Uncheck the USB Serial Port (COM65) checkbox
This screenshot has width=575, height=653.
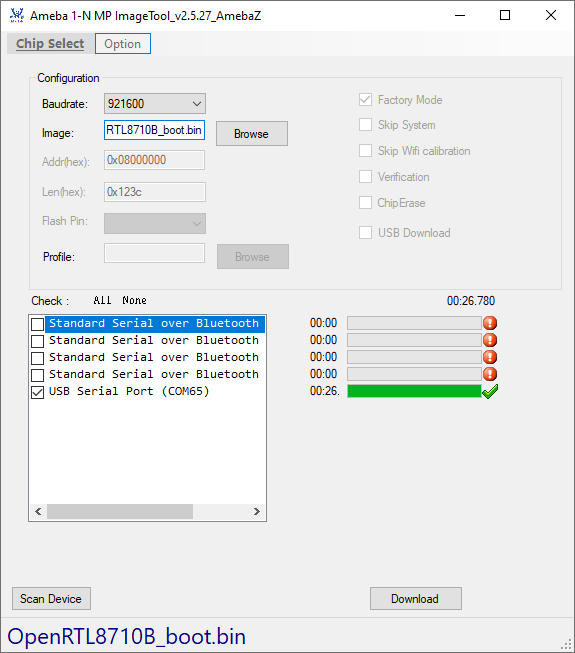click(x=37, y=392)
